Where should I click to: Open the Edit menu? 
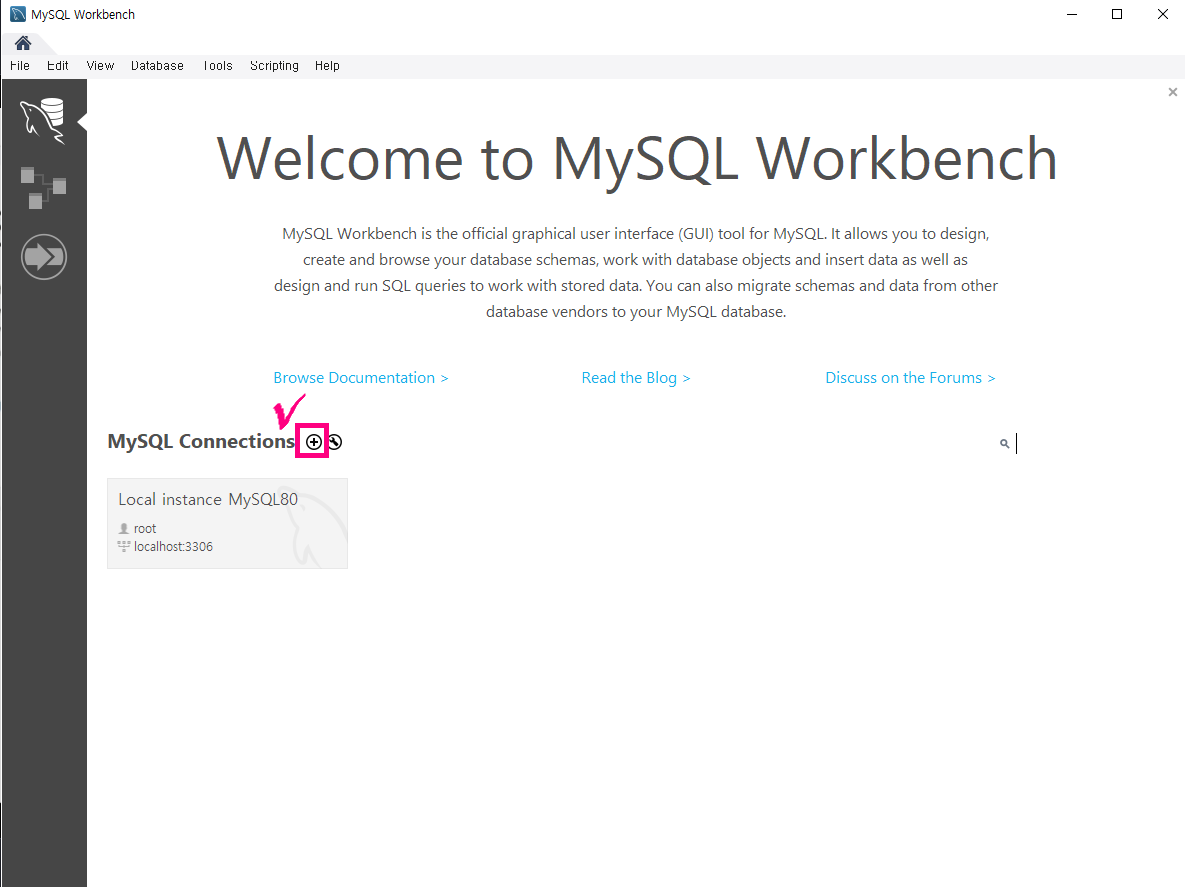[x=57, y=66]
